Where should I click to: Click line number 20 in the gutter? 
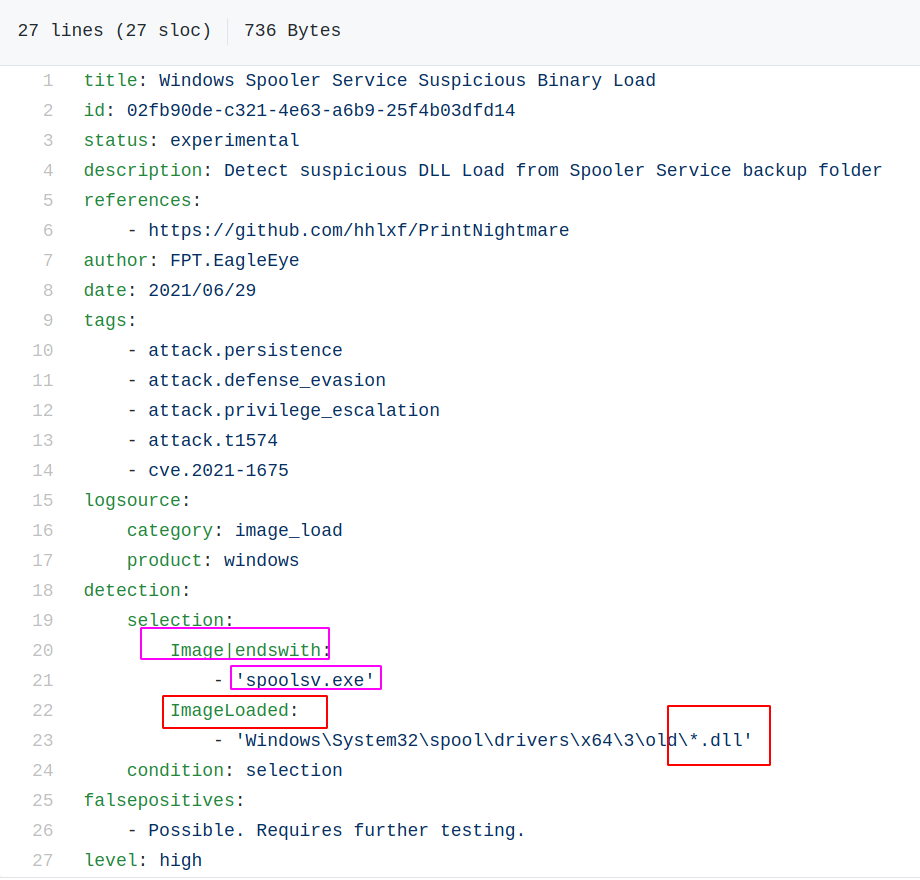click(42, 651)
